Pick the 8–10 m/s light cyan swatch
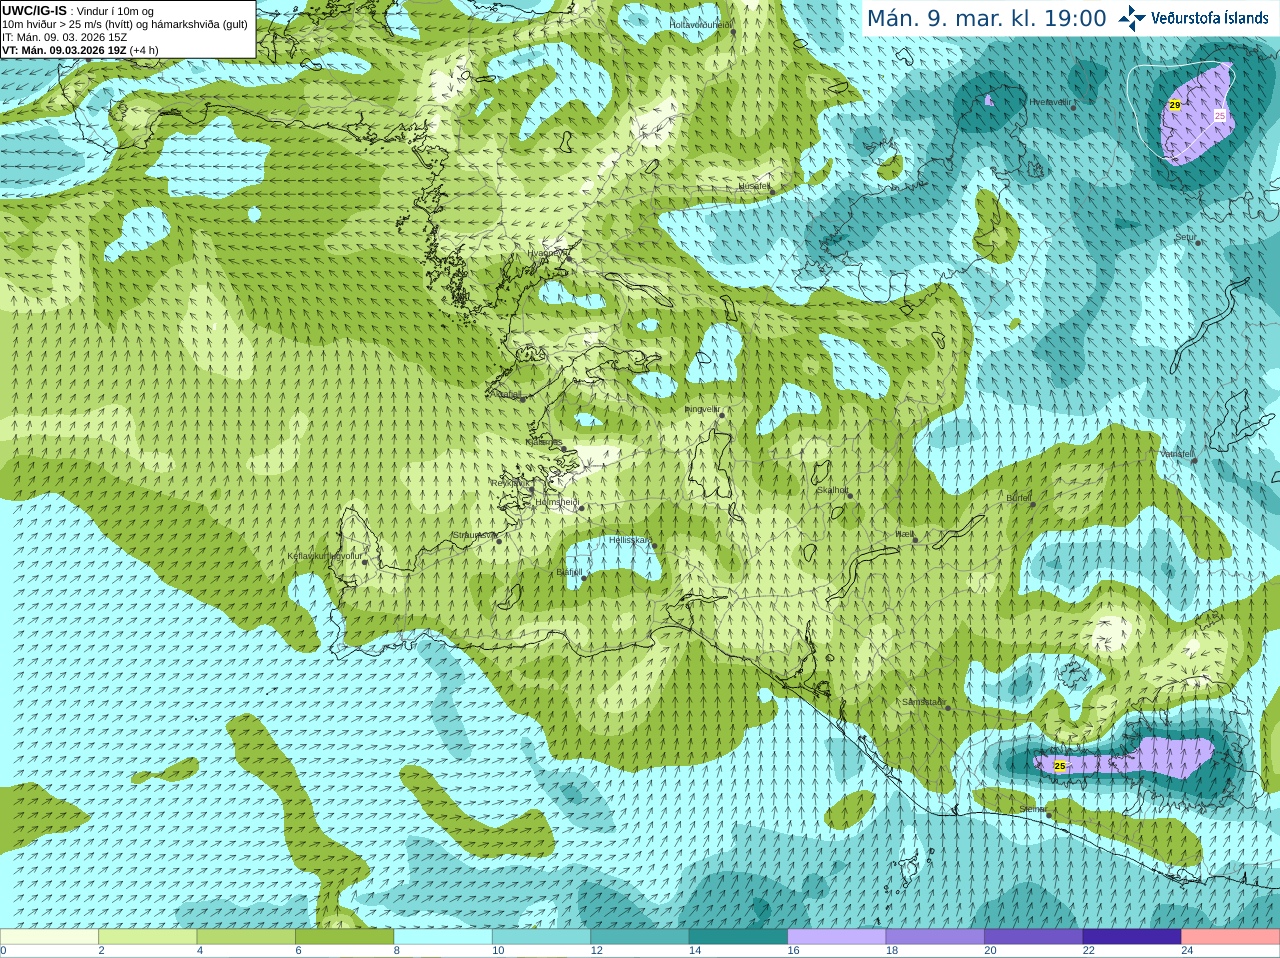This screenshot has width=1280, height=958. pyautogui.click(x=443, y=937)
